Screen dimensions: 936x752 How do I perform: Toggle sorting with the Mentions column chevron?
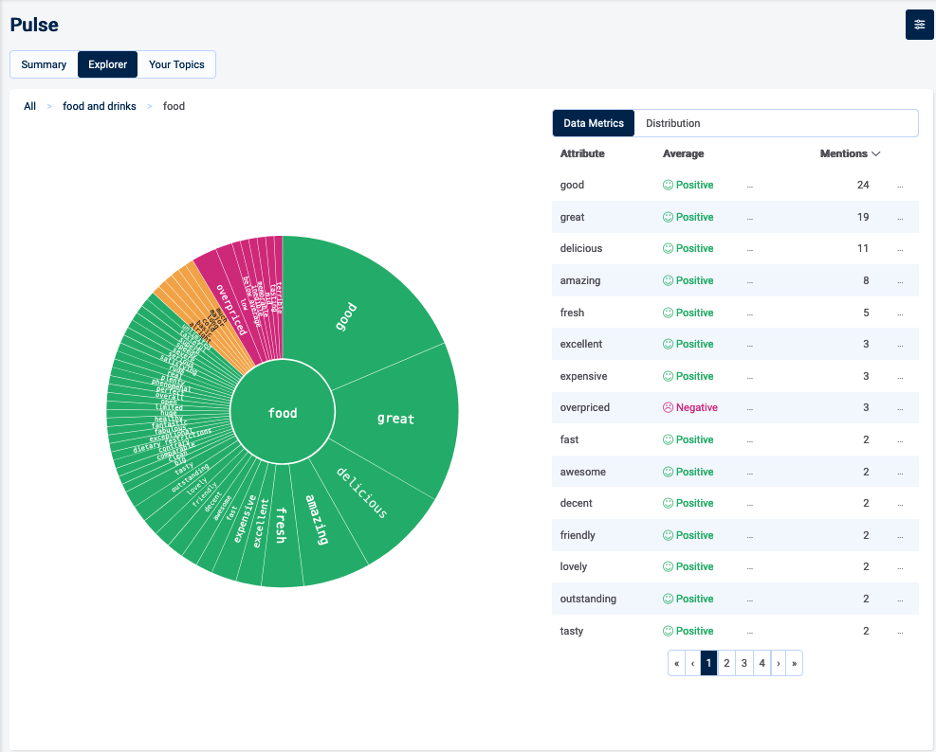[876, 153]
